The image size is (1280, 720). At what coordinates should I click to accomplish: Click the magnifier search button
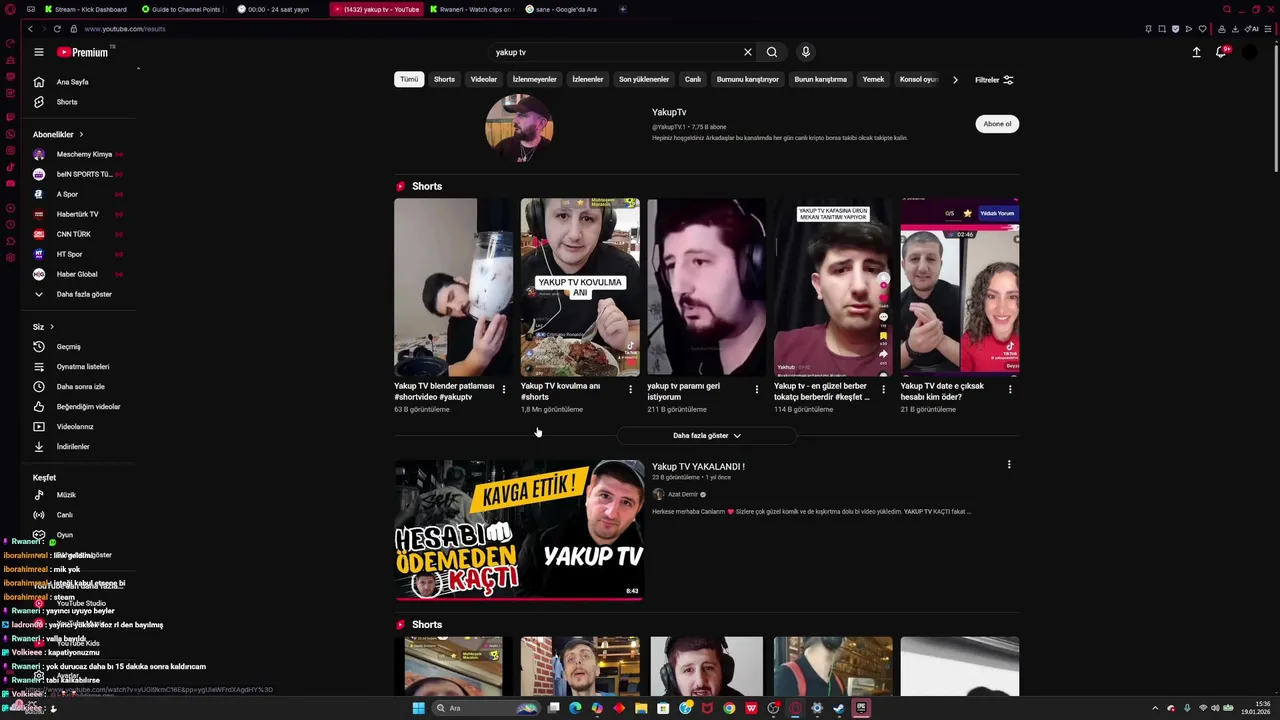(772, 52)
